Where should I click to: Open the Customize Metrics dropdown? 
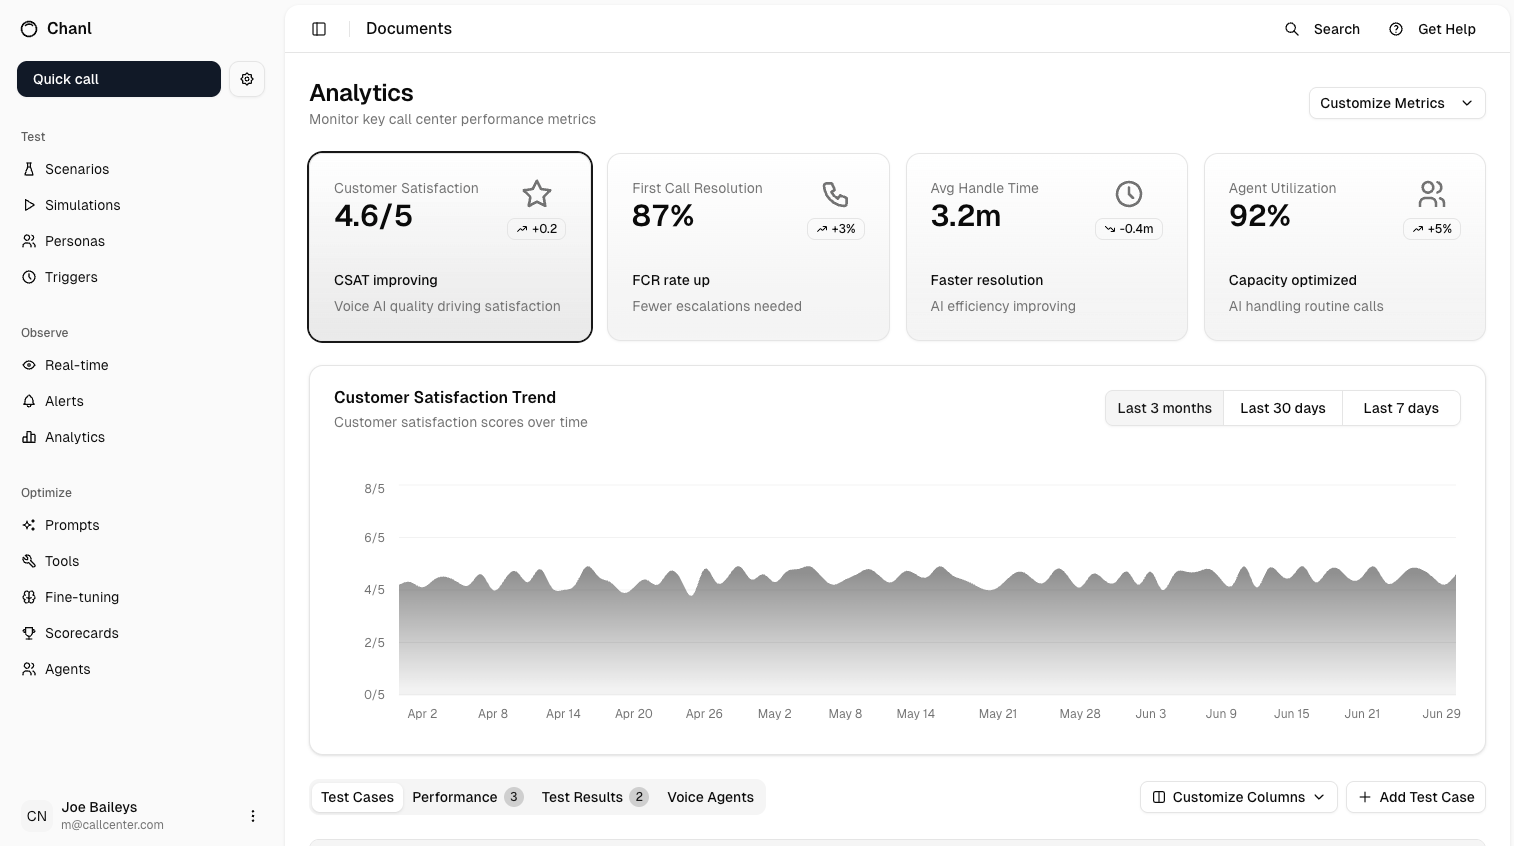click(x=1396, y=103)
